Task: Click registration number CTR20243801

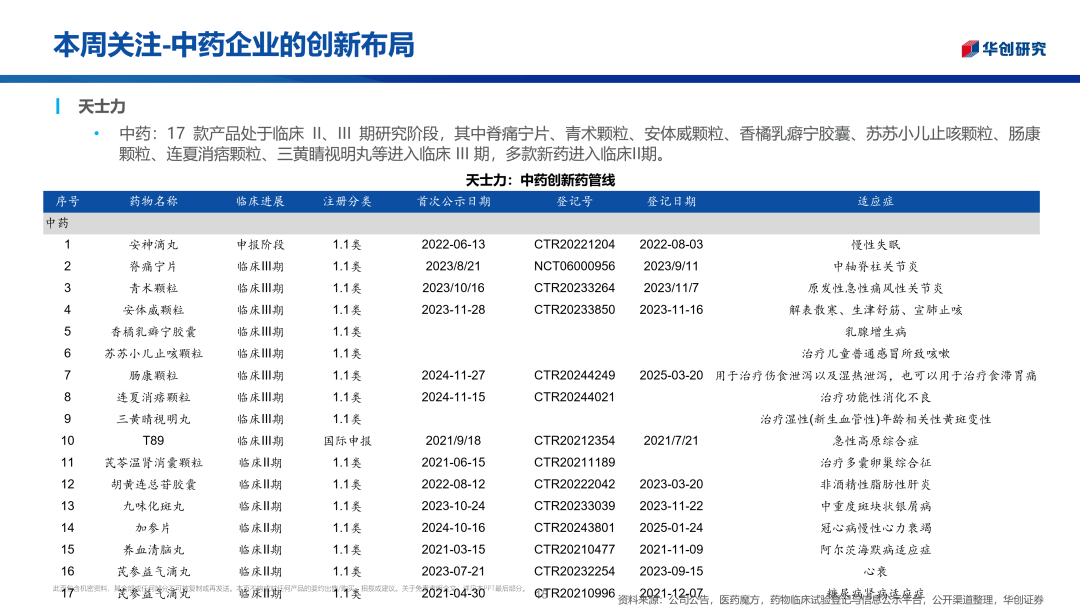Action: coord(574,528)
